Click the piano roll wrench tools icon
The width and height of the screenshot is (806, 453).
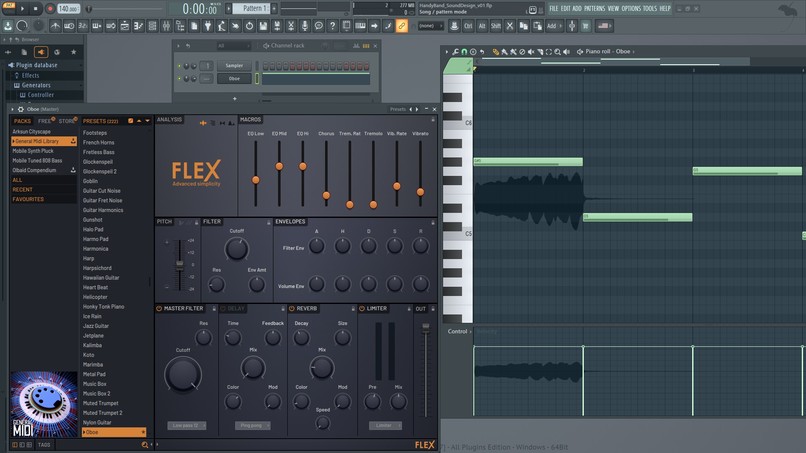(455, 52)
